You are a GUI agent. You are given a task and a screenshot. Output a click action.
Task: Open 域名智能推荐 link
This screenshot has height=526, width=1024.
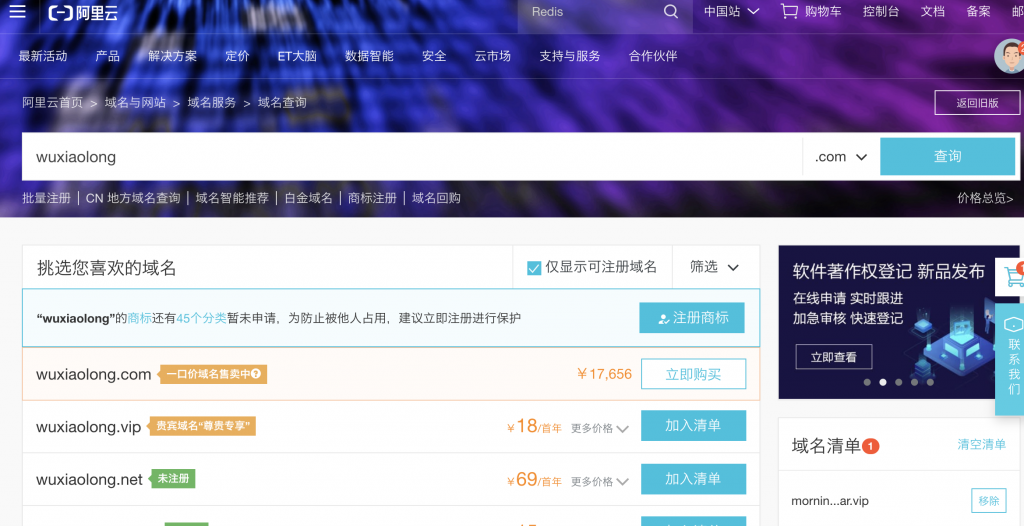coord(232,198)
